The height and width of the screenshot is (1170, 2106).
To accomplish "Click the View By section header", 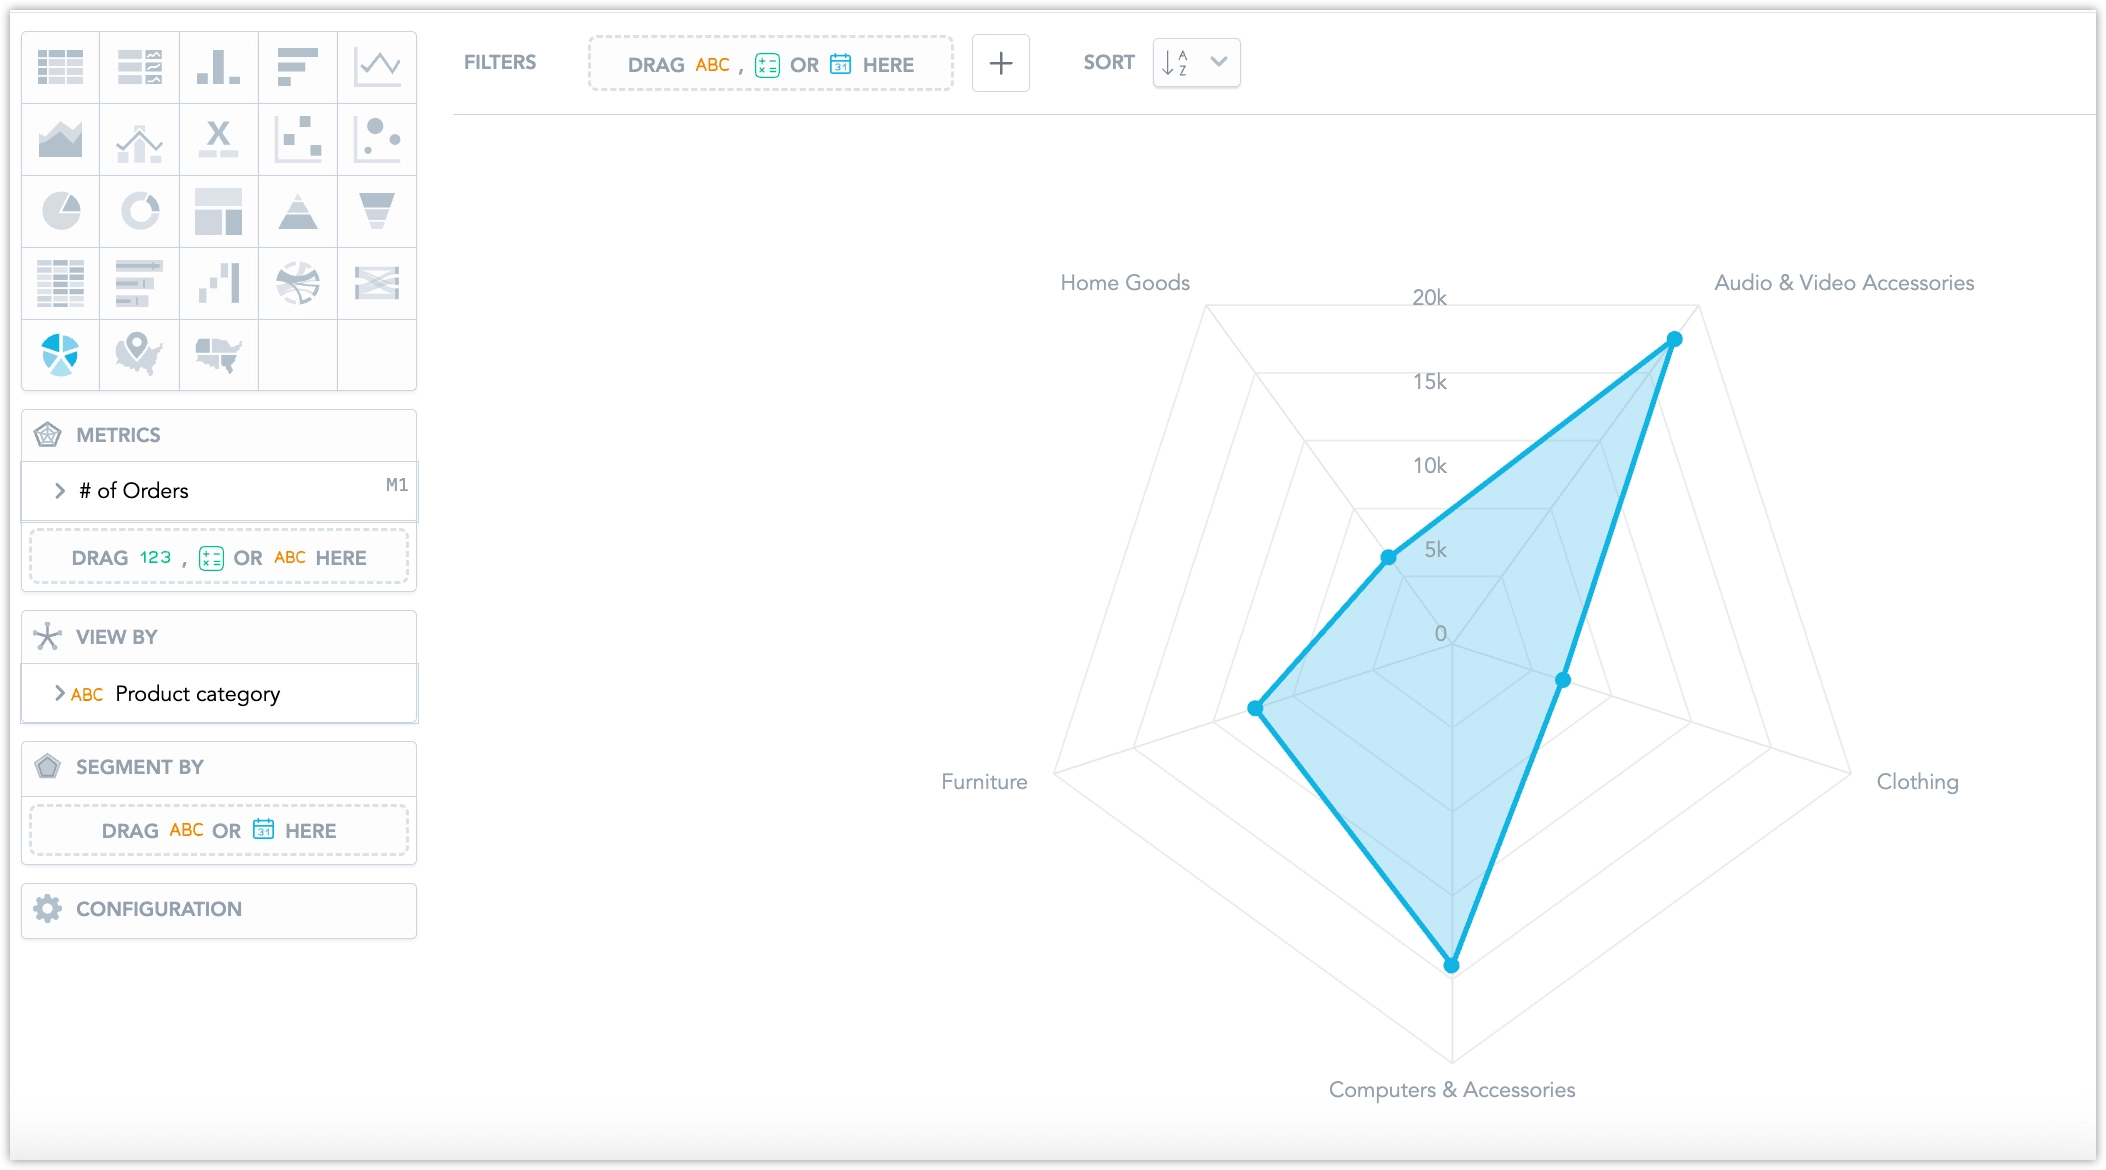I will point(219,637).
